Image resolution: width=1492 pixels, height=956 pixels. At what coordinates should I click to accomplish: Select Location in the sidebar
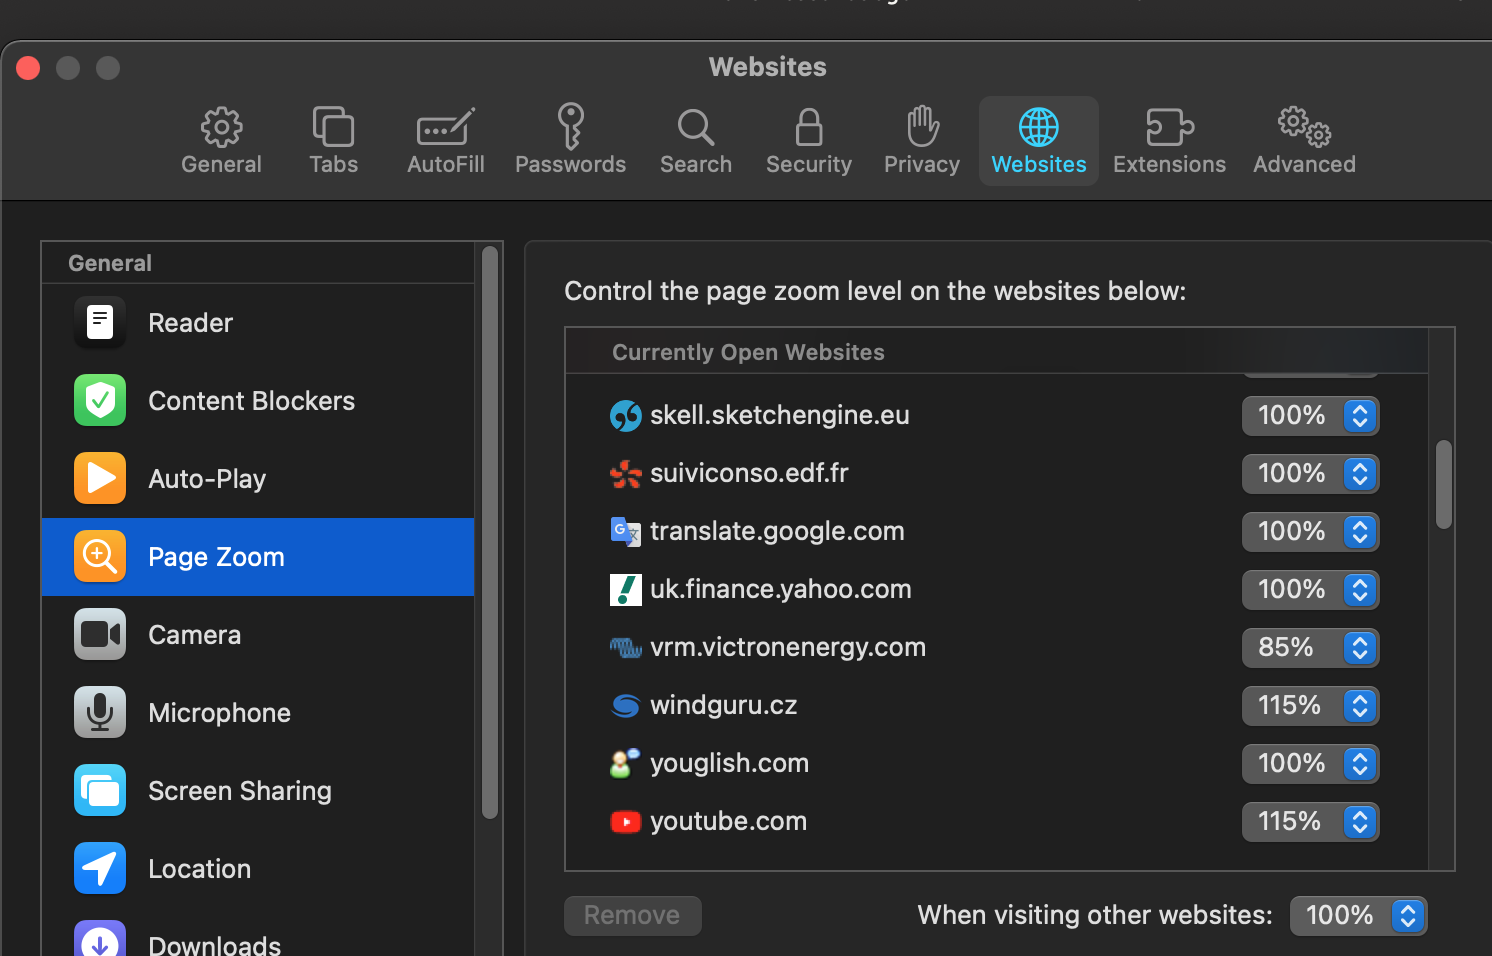click(x=258, y=868)
